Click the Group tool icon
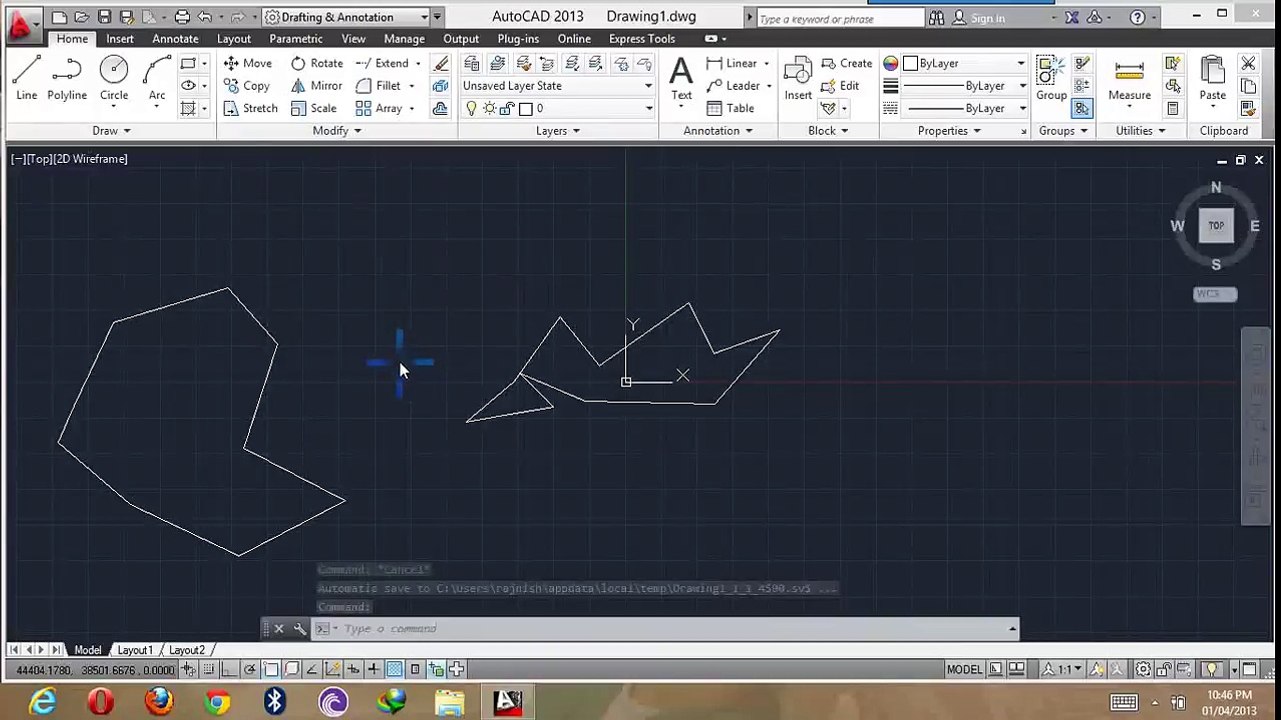This screenshot has width=1281, height=720. (1051, 78)
